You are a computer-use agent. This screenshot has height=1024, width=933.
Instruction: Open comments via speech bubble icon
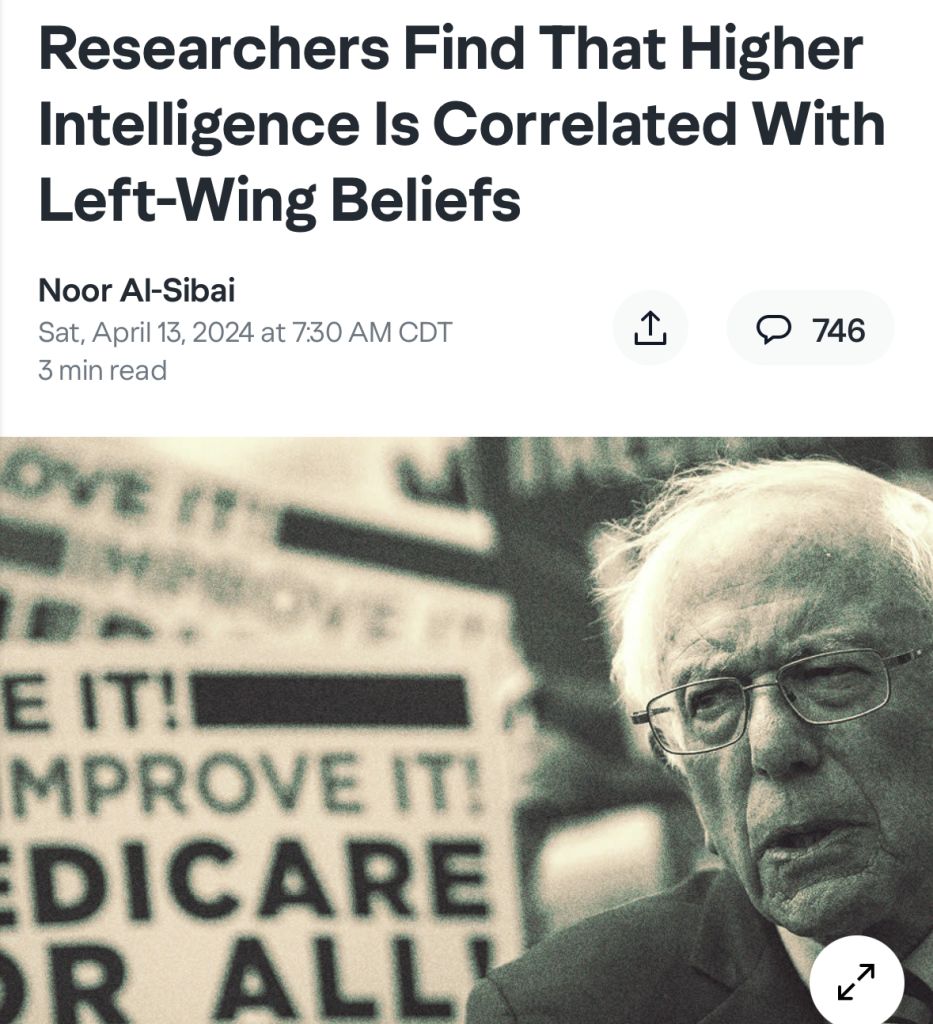[x=774, y=329]
